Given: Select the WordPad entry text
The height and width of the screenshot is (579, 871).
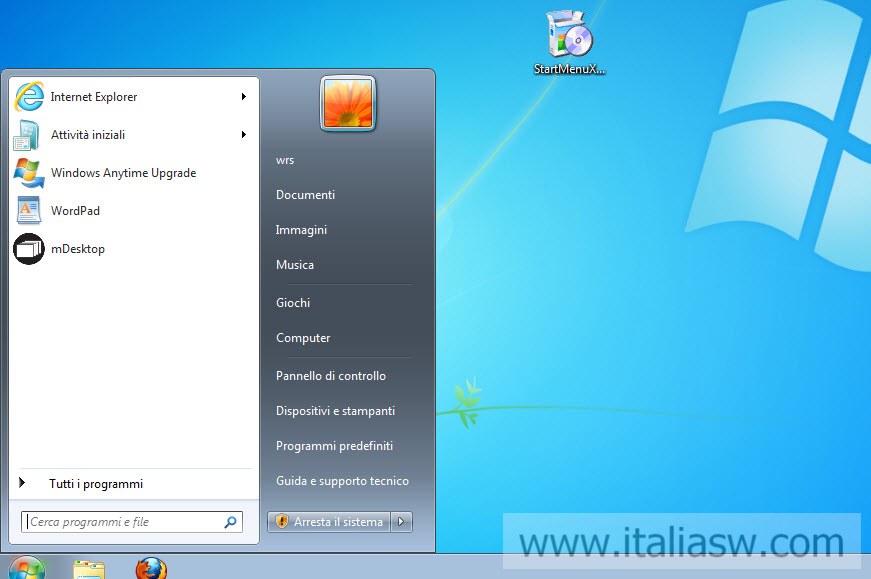Looking at the screenshot, I should [x=75, y=211].
